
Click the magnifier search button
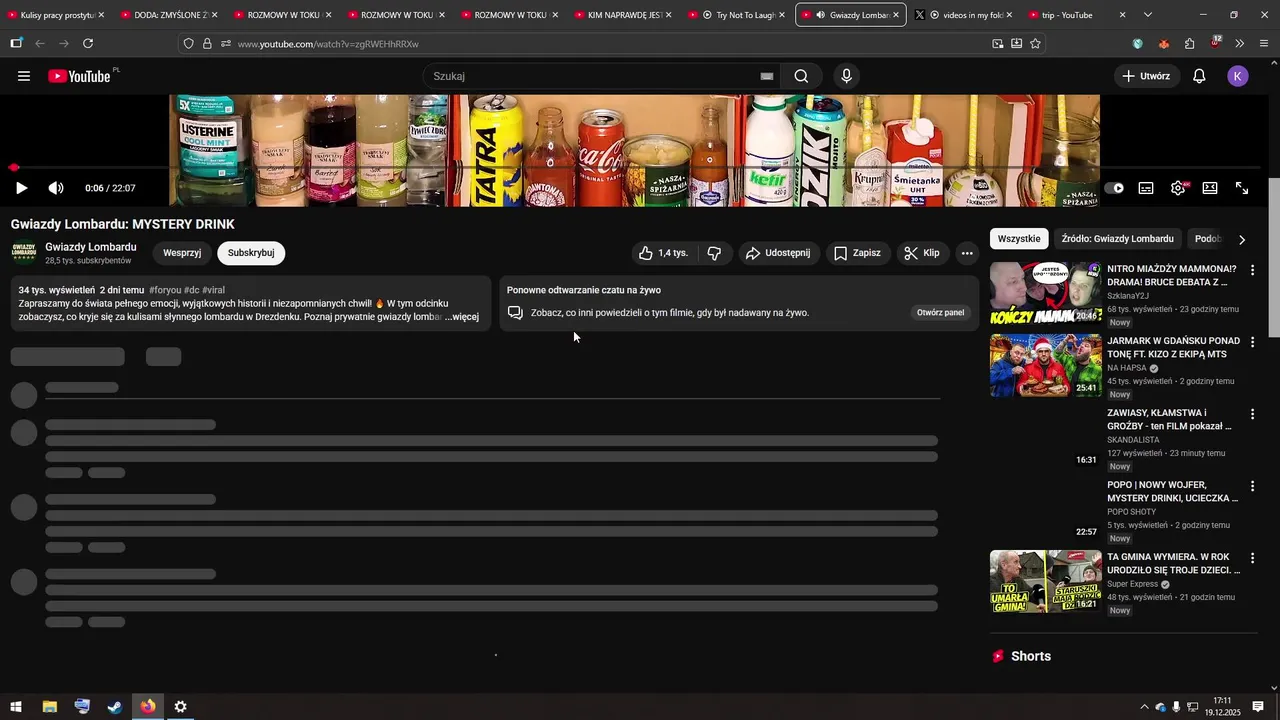[x=801, y=76]
